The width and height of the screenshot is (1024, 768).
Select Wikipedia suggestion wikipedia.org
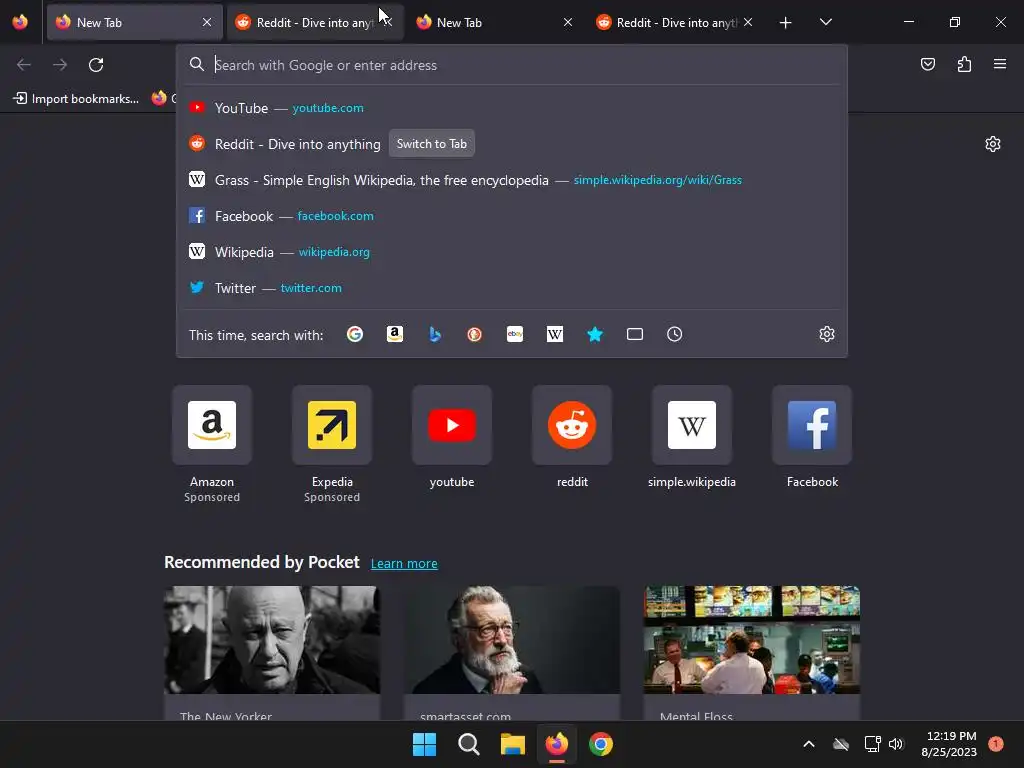coord(511,251)
